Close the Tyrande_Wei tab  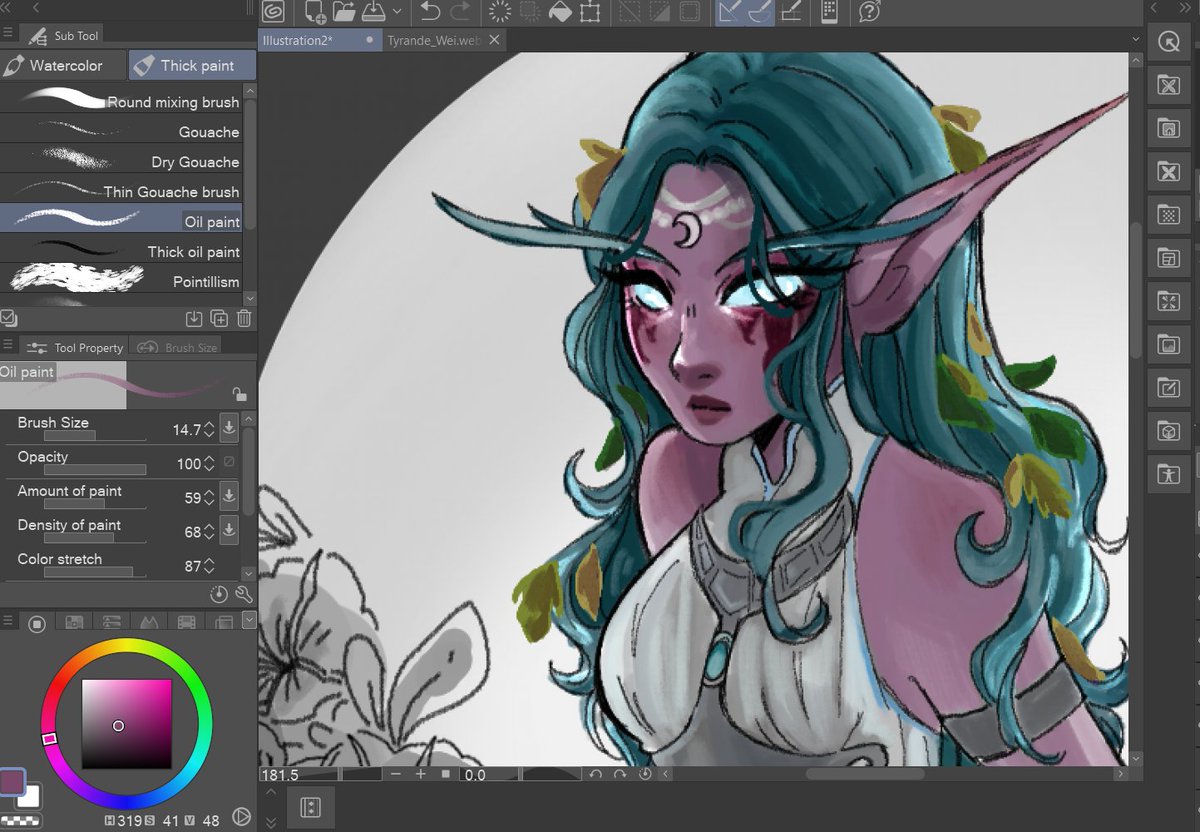point(494,41)
